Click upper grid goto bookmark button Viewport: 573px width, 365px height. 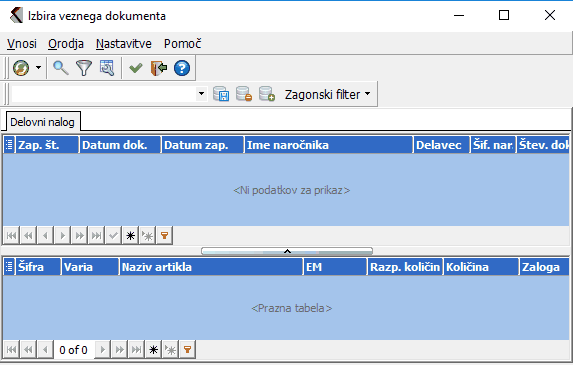[147, 235]
